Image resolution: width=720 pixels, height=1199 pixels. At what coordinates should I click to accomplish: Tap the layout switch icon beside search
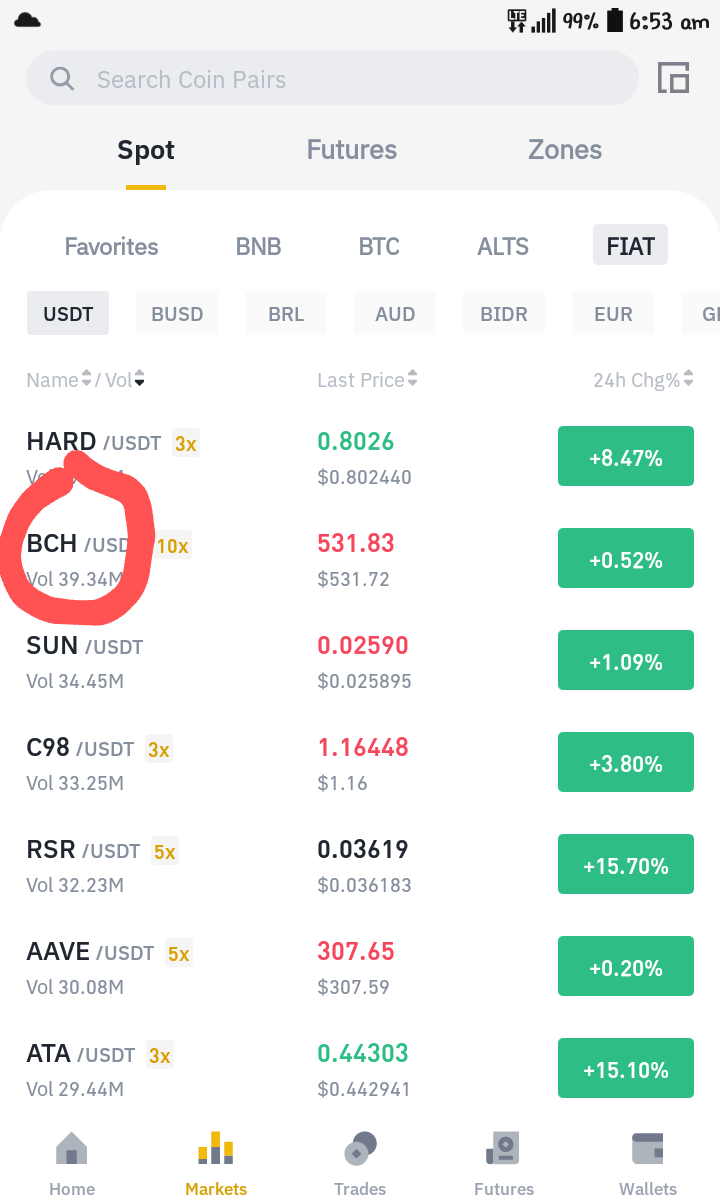tap(673, 78)
